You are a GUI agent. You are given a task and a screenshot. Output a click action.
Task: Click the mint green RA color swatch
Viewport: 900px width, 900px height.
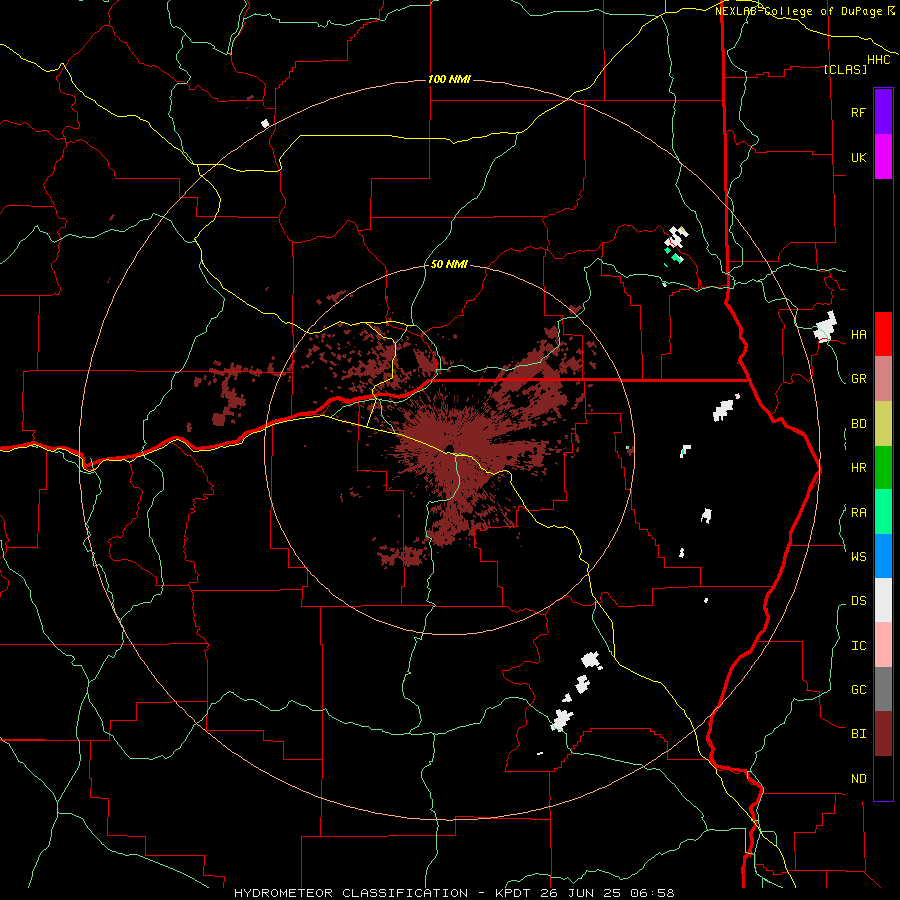[x=883, y=512]
